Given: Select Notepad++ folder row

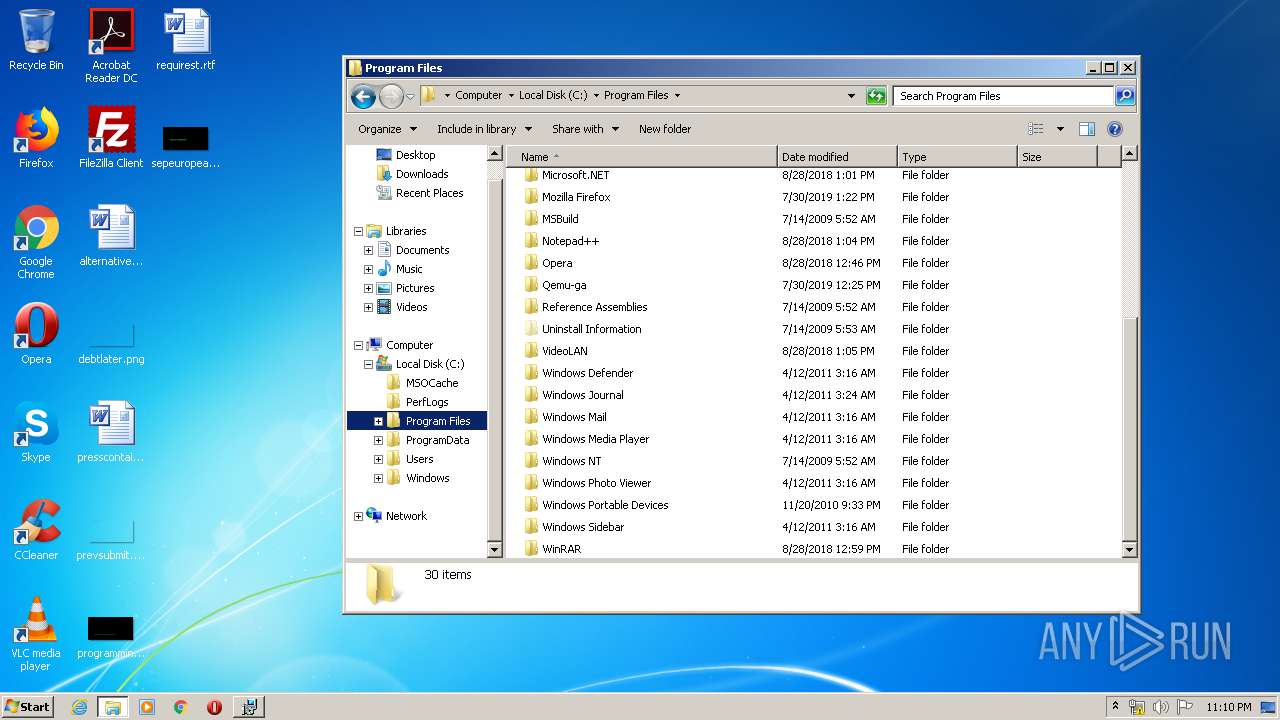Looking at the screenshot, I should (815, 241).
